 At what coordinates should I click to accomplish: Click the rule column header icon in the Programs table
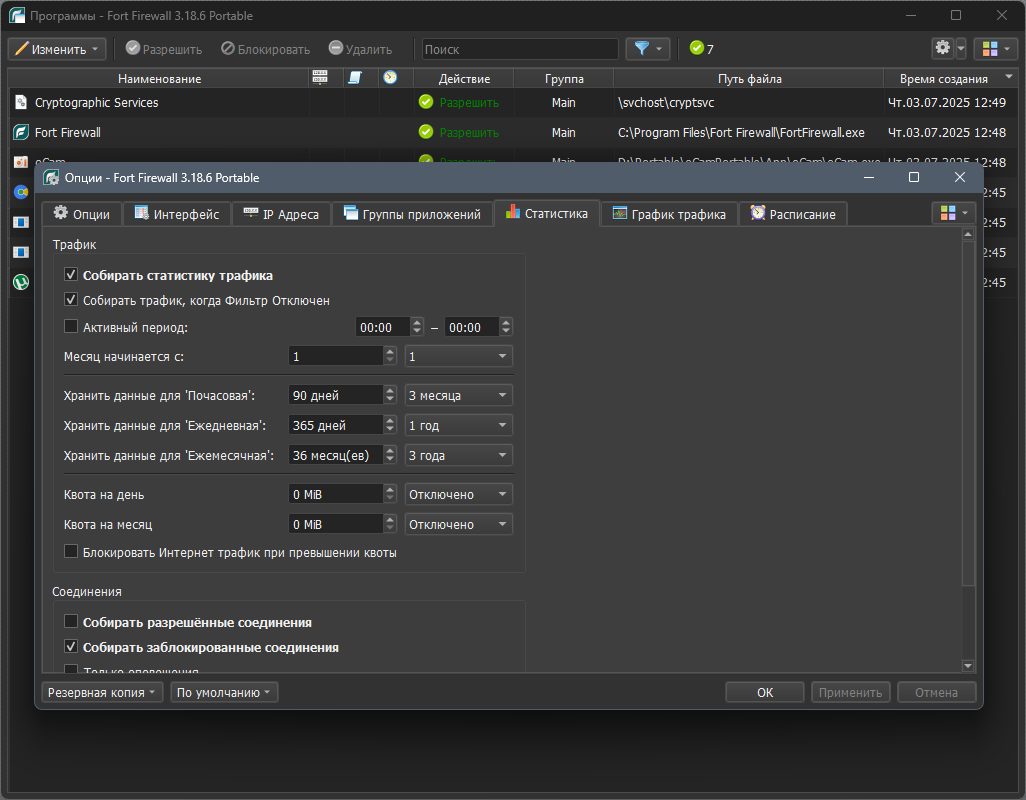pos(355,78)
